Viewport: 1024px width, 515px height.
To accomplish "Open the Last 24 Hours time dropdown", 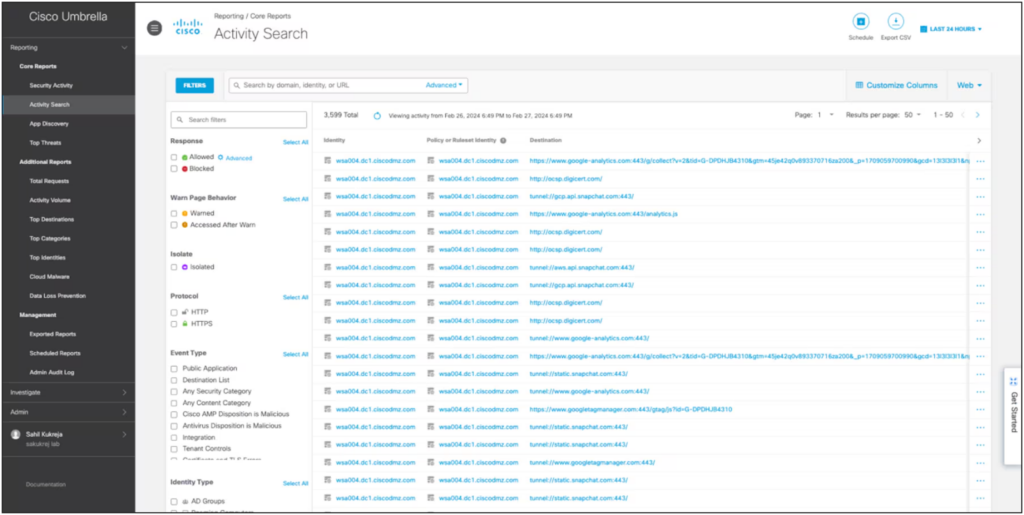I will pyautogui.click(x=951, y=29).
